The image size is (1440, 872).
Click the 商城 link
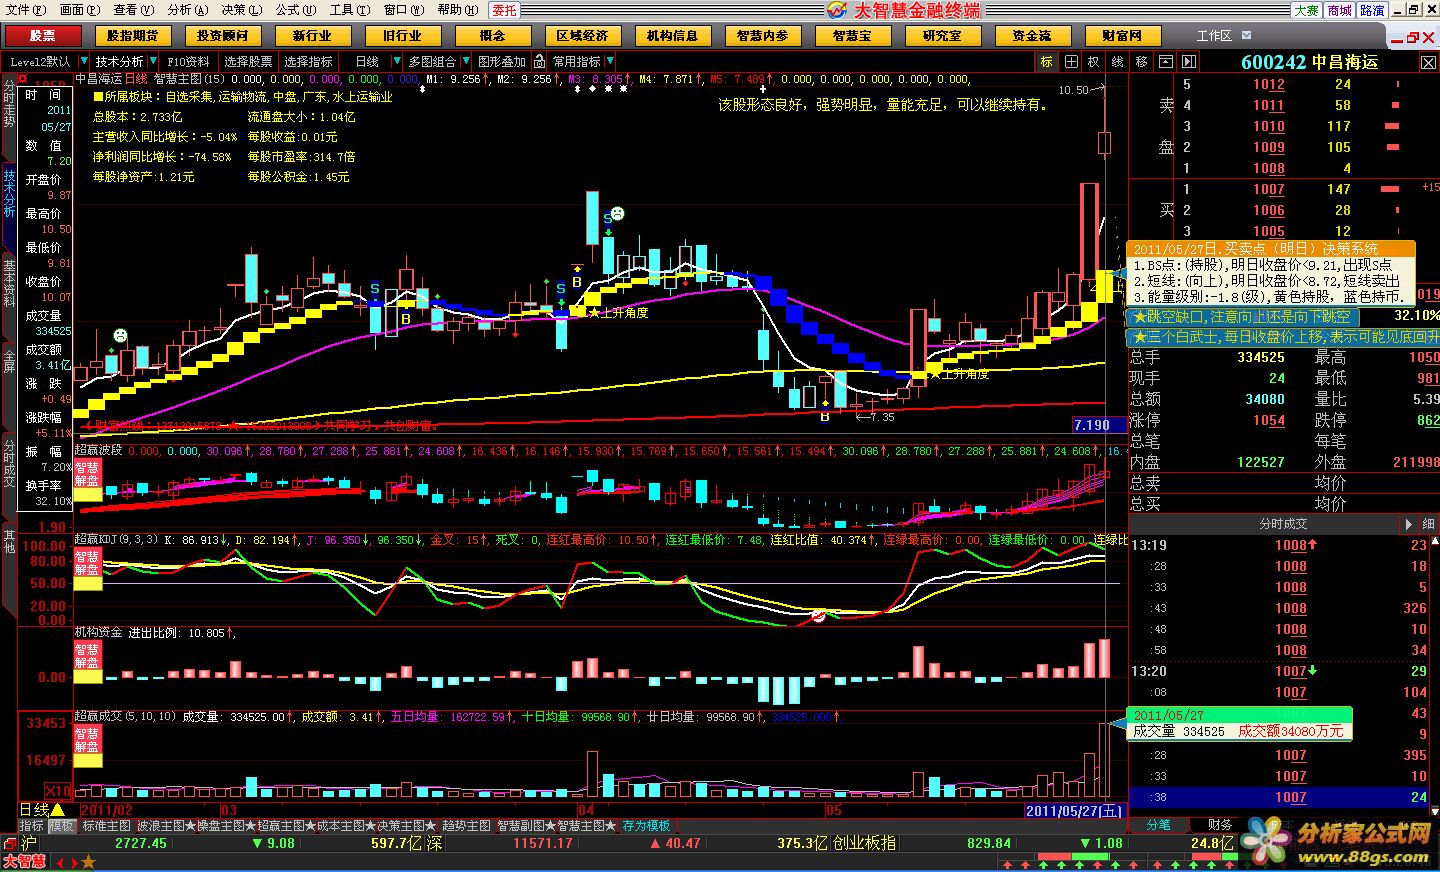(x=1339, y=10)
